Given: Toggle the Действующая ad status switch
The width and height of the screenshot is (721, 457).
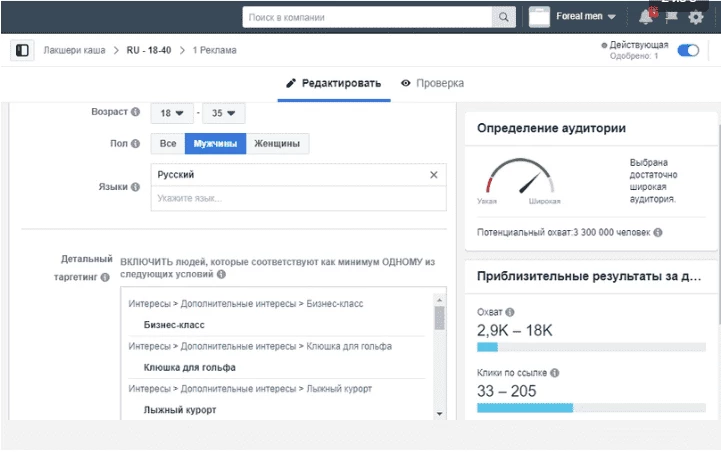Looking at the screenshot, I should point(688,50).
